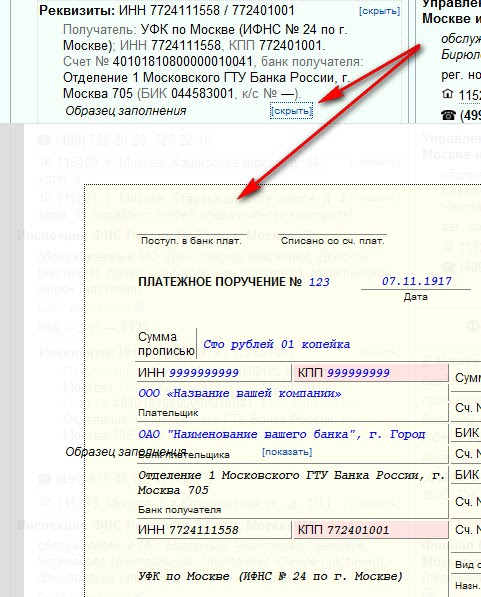Click the faded phone icon before (499) 725 20 28

click(45, 140)
